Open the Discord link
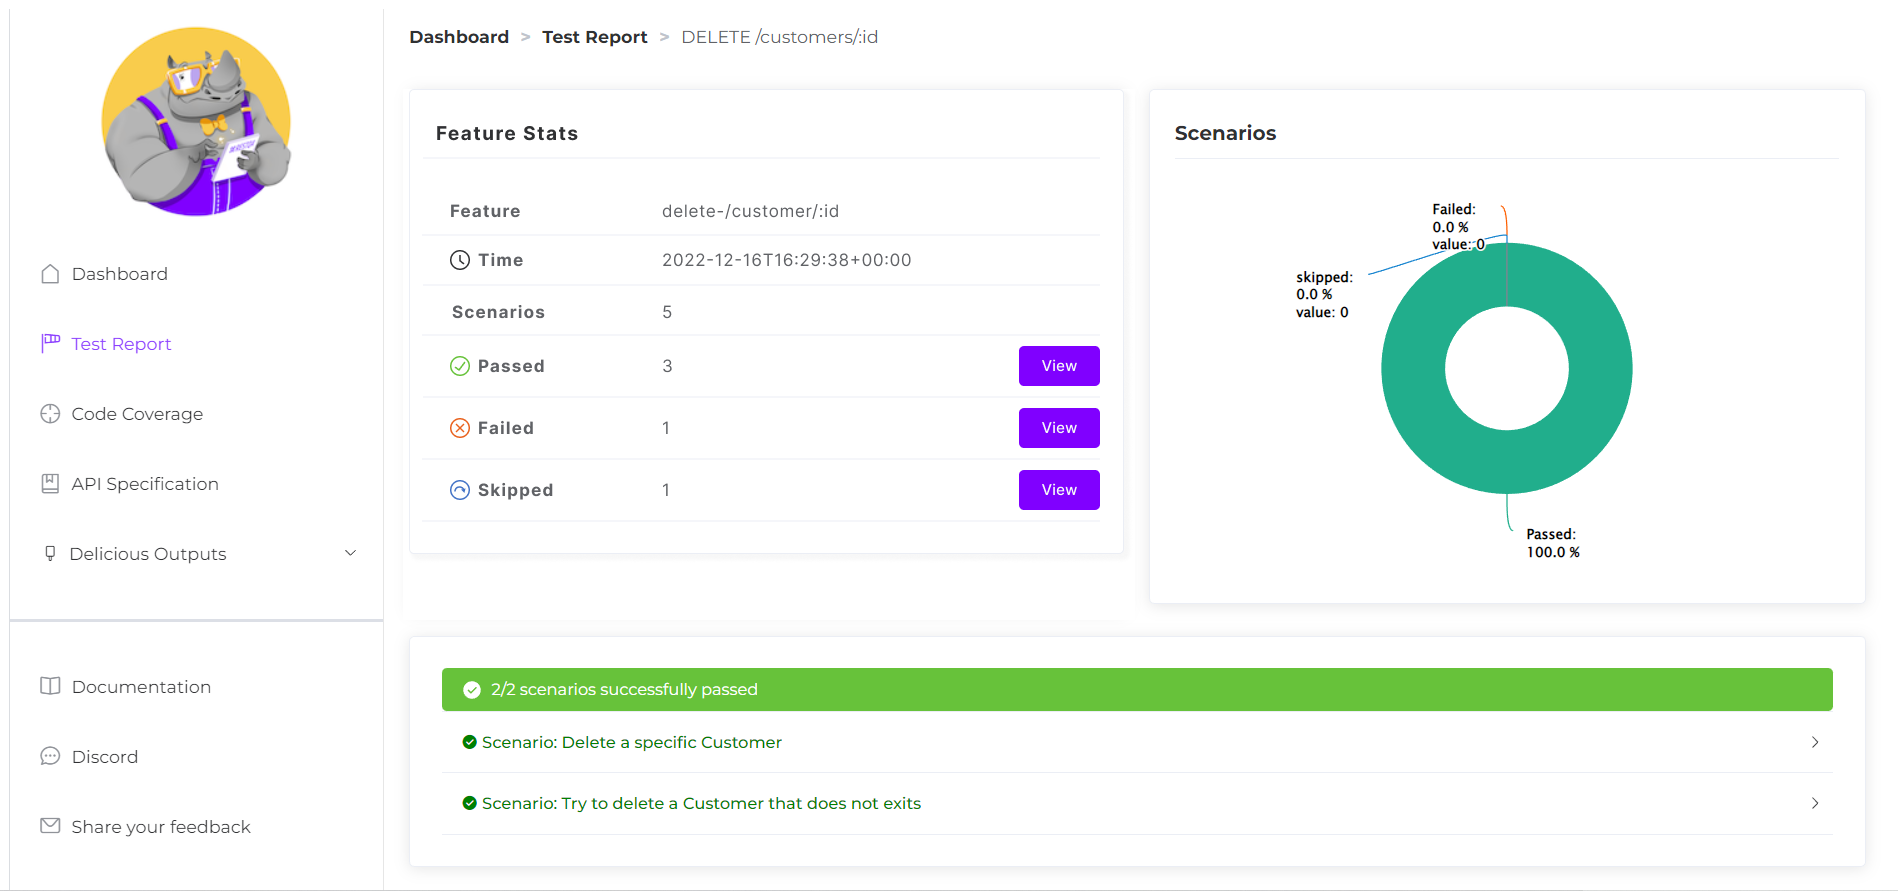Viewport: 1898px width, 891px height. (x=105, y=757)
